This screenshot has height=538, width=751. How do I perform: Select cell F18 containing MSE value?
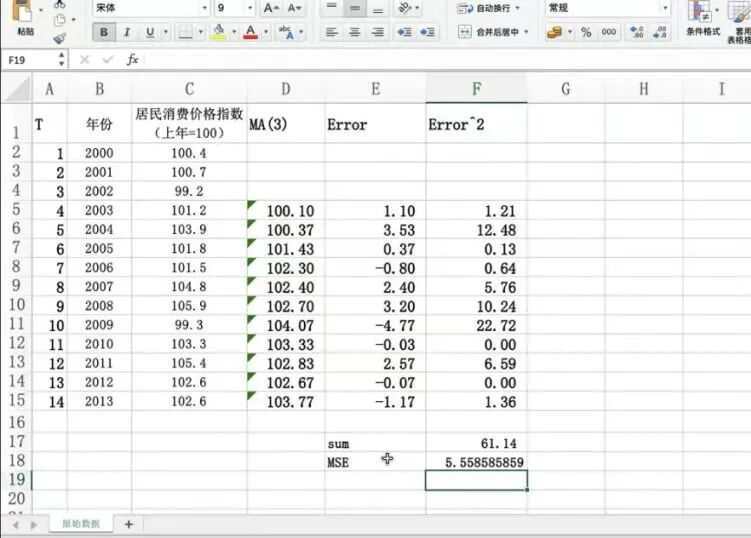click(476, 462)
